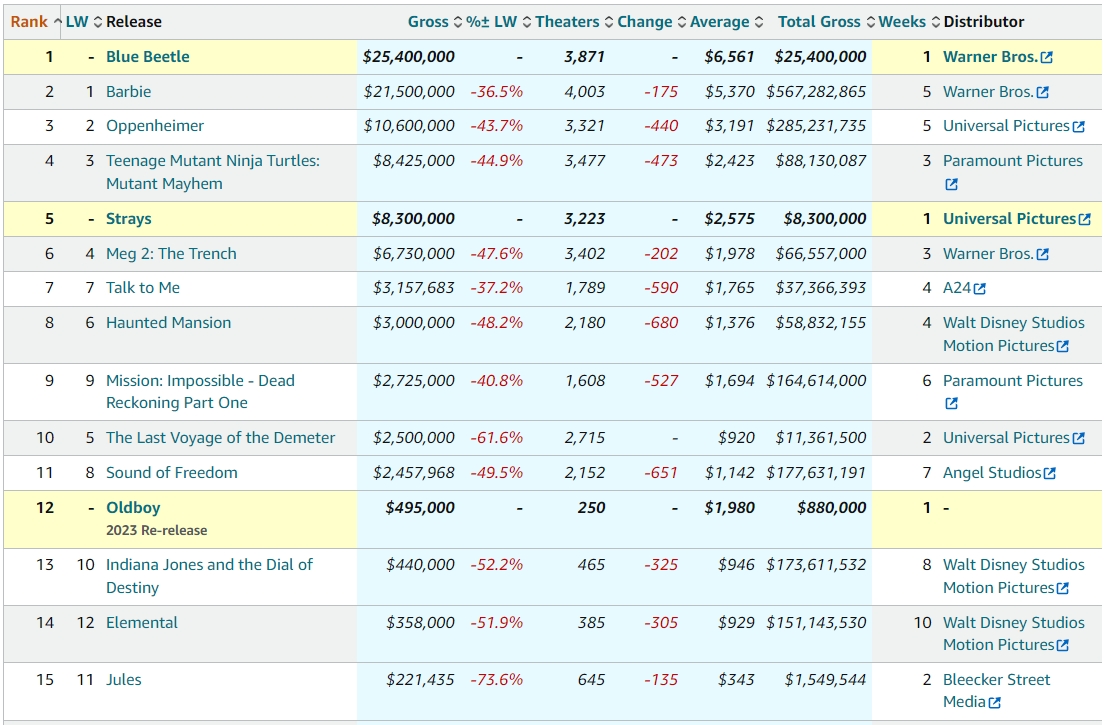
Task: Click external link icon in Meg 2 distributor cell
Action: (x=1043, y=254)
